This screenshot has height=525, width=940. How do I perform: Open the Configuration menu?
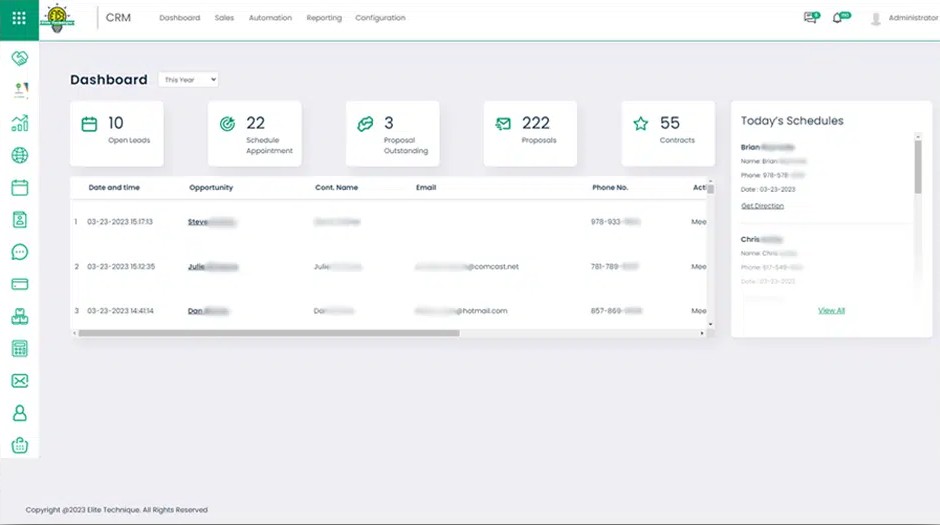(x=380, y=18)
